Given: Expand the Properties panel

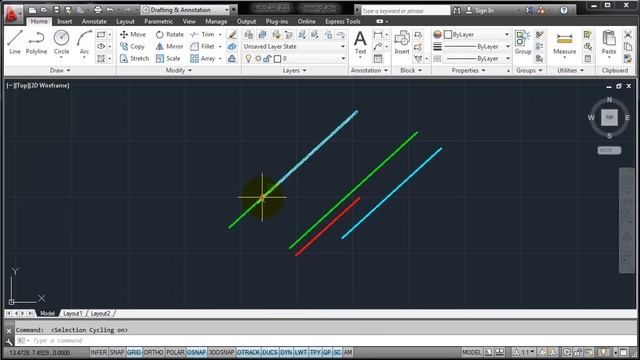Looking at the screenshot, I should 469,71.
